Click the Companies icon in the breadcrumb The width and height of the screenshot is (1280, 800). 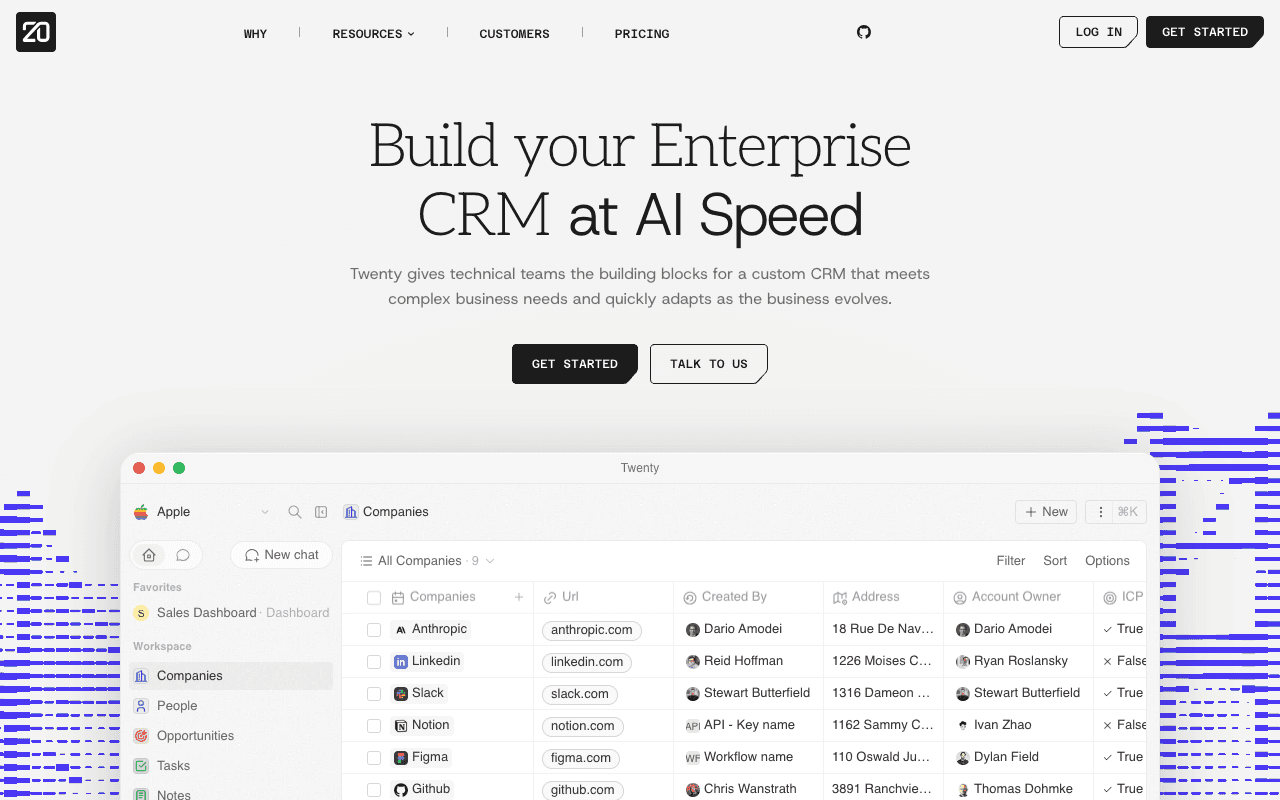(351, 512)
